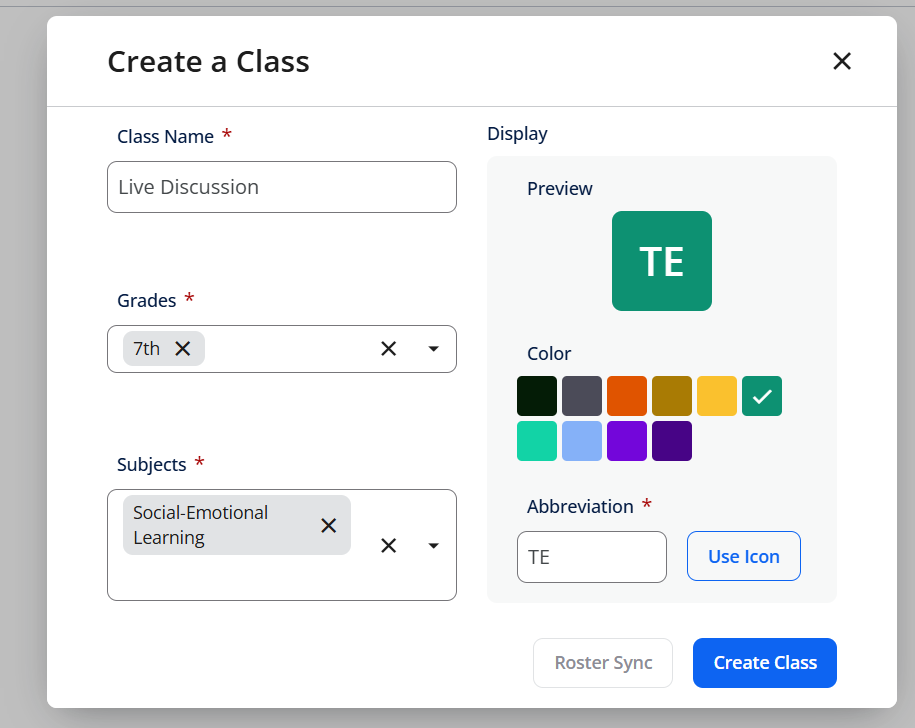Open the Subjects dropdown arrow
The width and height of the screenshot is (915, 728).
pyautogui.click(x=433, y=545)
